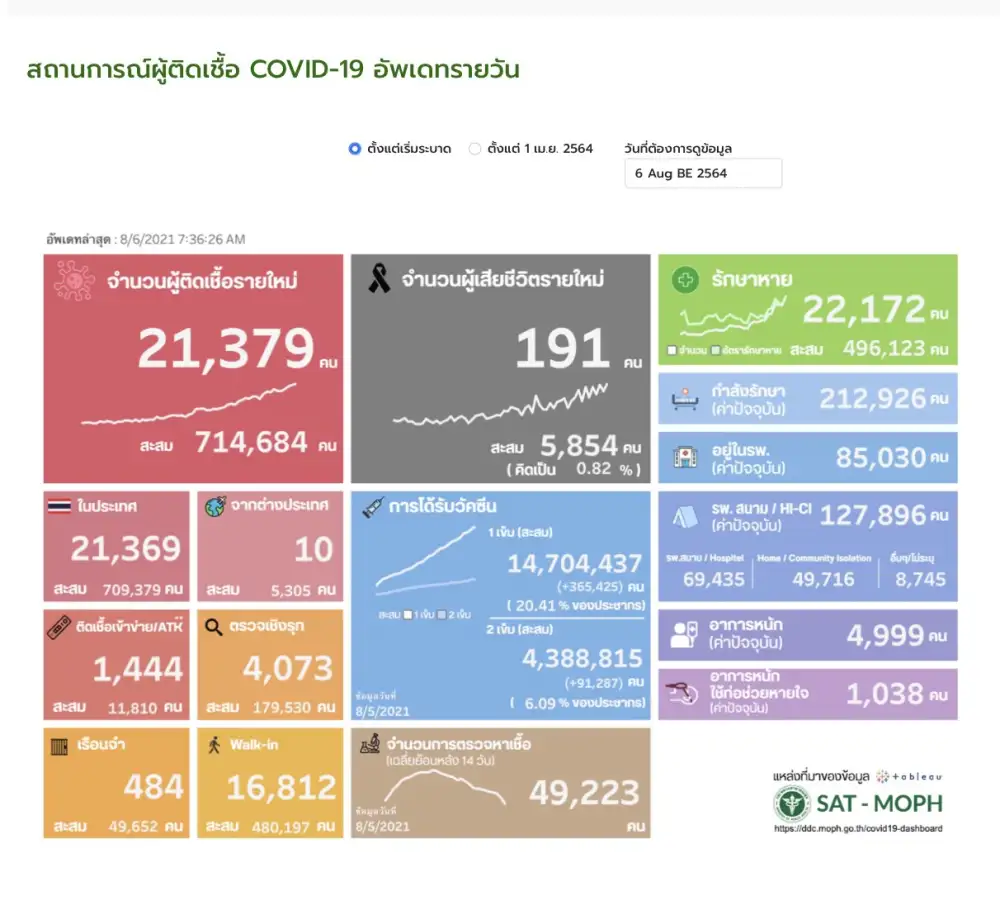Screen dimensions: 1000x915
Task: Click the 21,379 new cases number
Action: (226, 349)
